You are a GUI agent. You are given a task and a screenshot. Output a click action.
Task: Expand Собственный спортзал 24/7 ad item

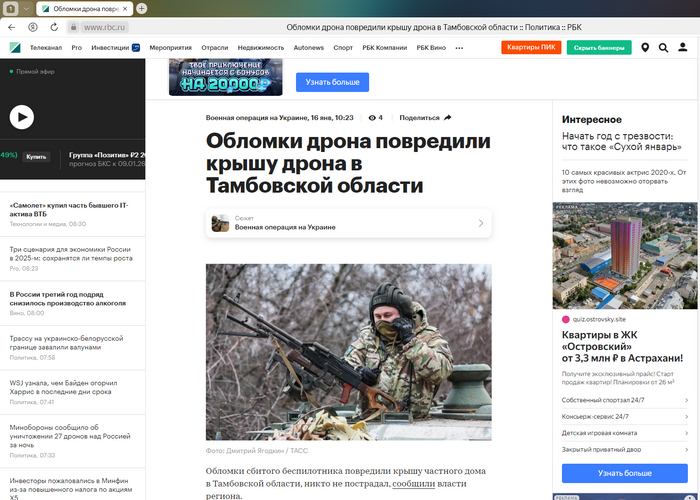coord(625,400)
